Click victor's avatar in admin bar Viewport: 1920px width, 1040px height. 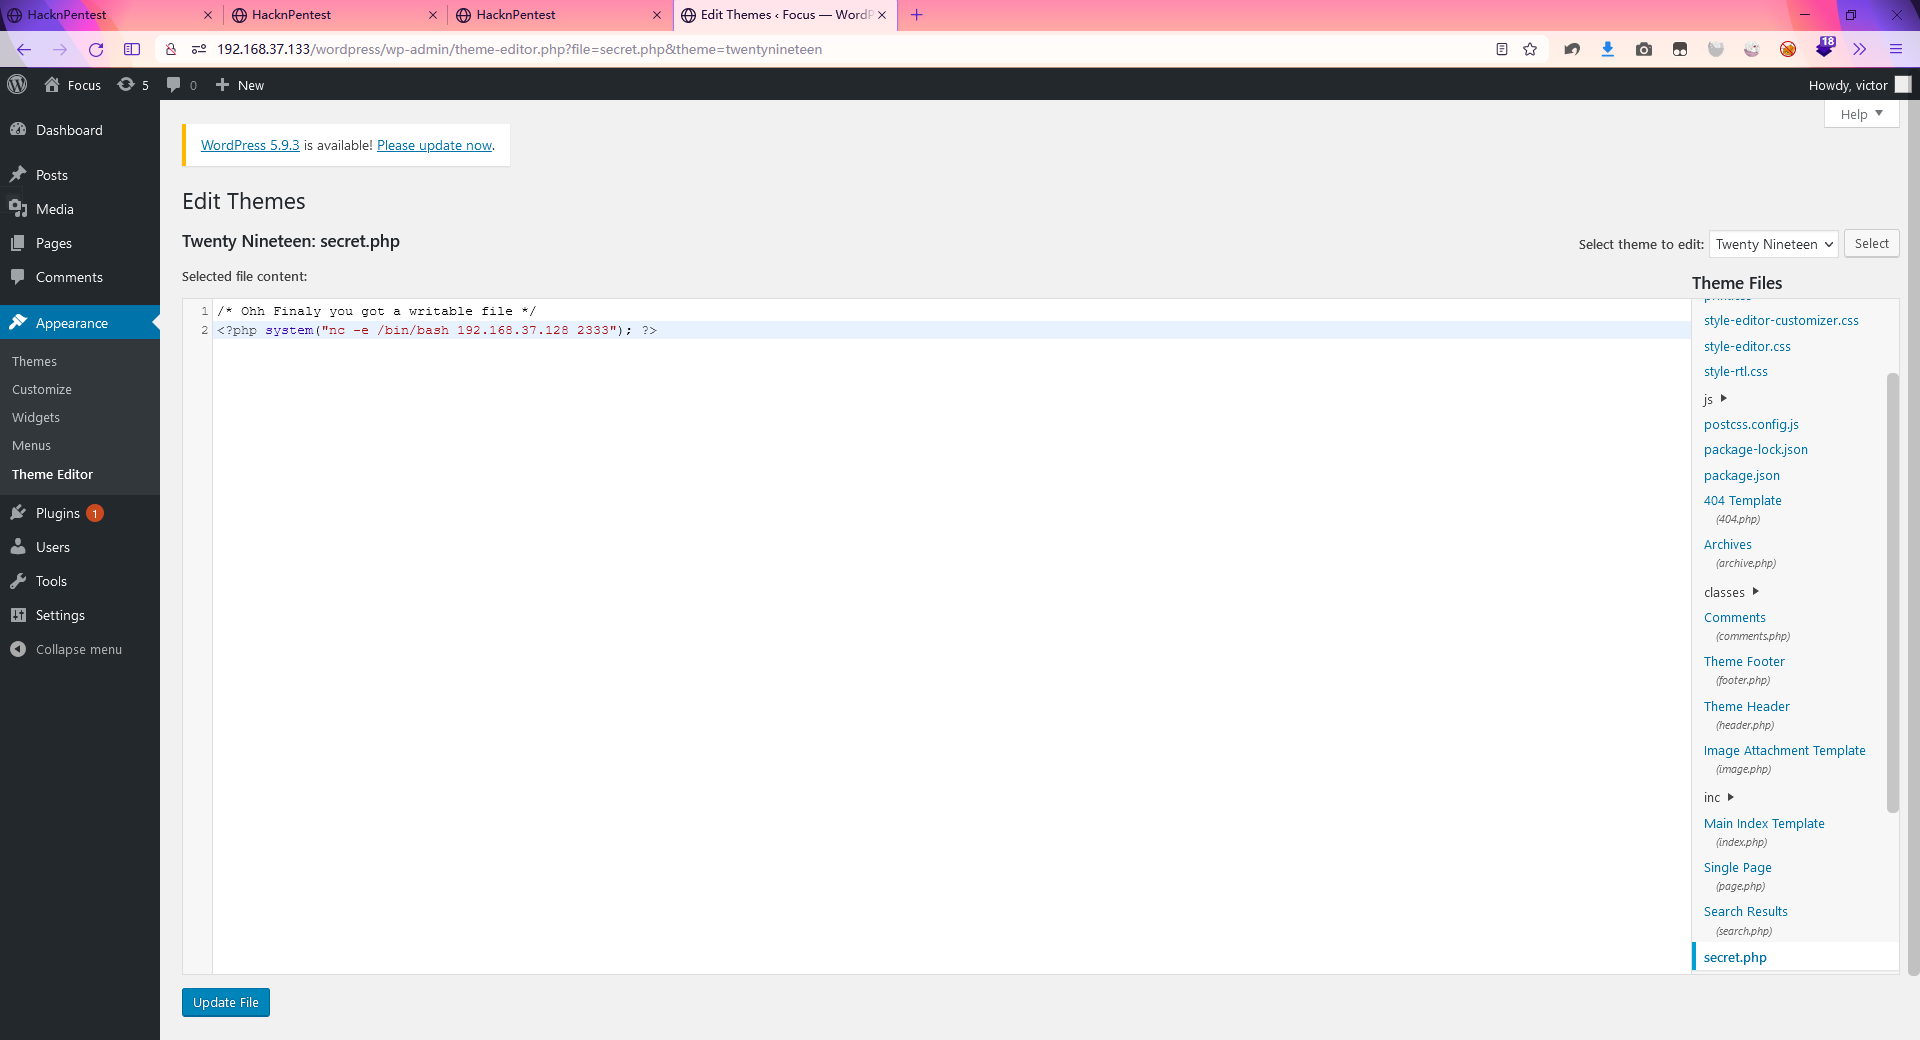1903,85
